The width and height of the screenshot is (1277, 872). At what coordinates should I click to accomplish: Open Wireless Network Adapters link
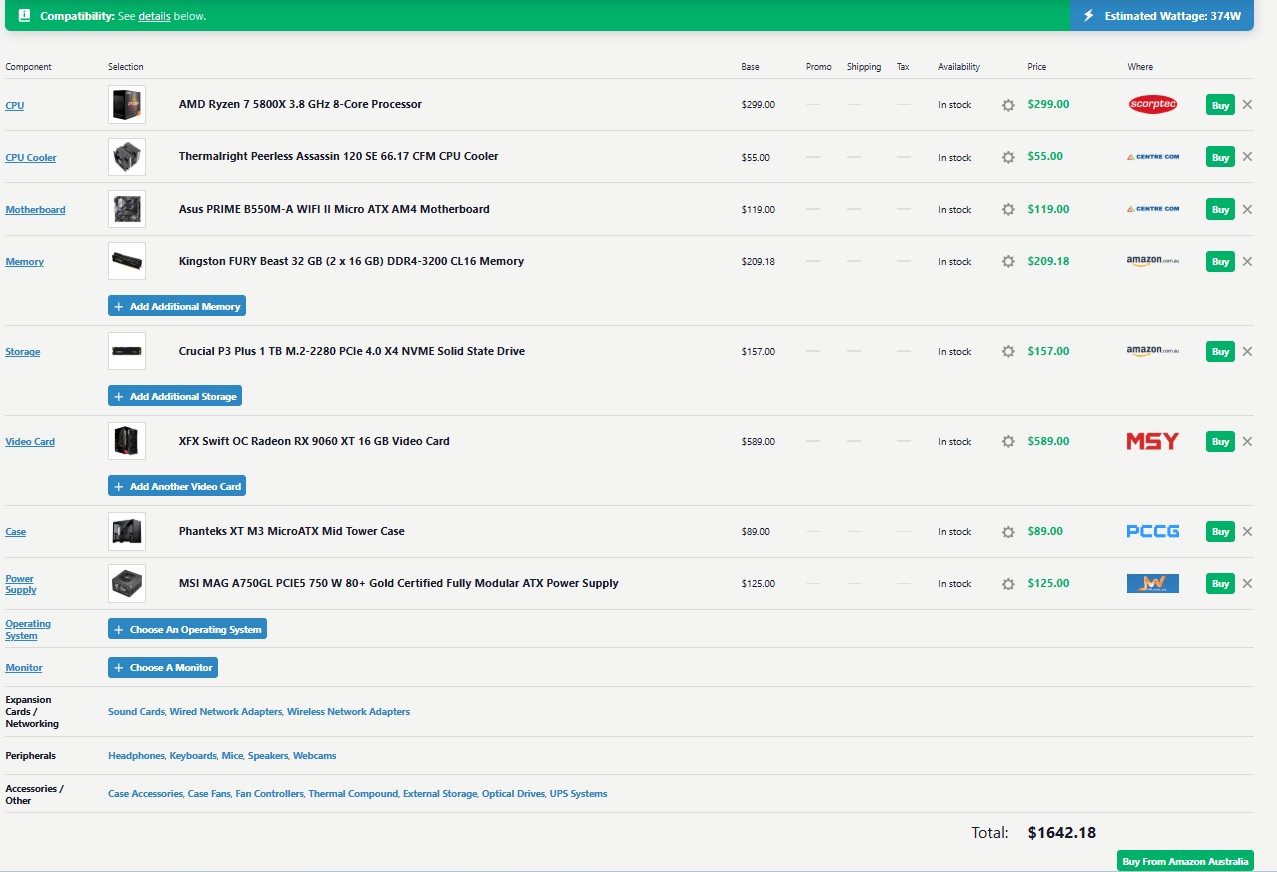(348, 711)
